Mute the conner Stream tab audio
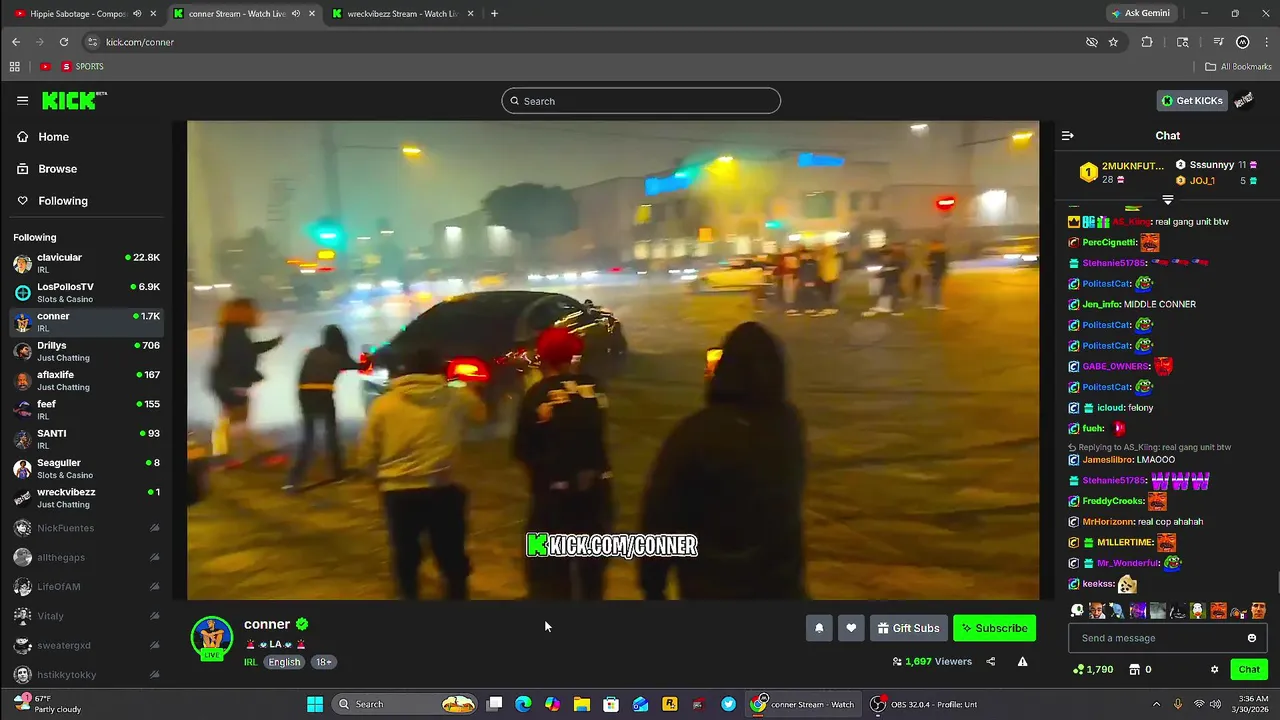The image size is (1280, 720). 296,13
